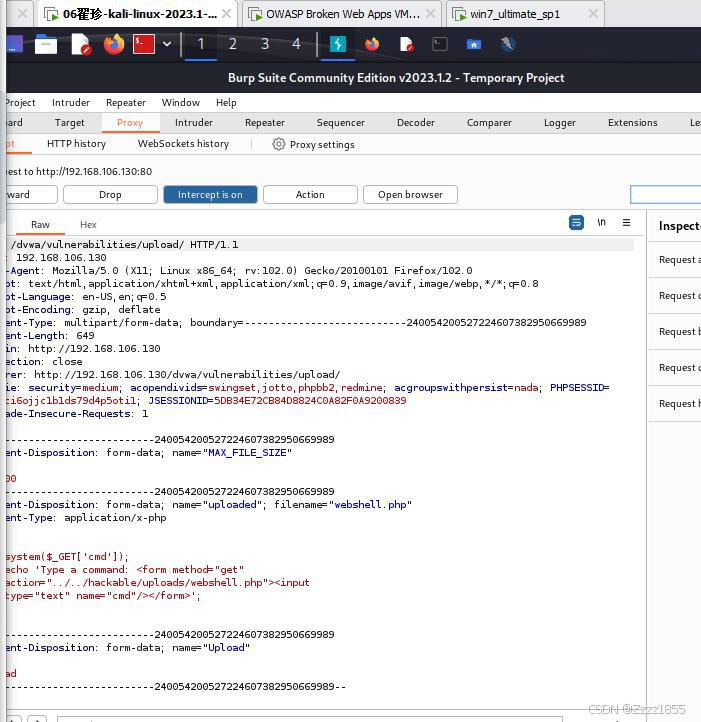Open the Project menu
The width and height of the screenshot is (701, 722).
(x=20, y=103)
